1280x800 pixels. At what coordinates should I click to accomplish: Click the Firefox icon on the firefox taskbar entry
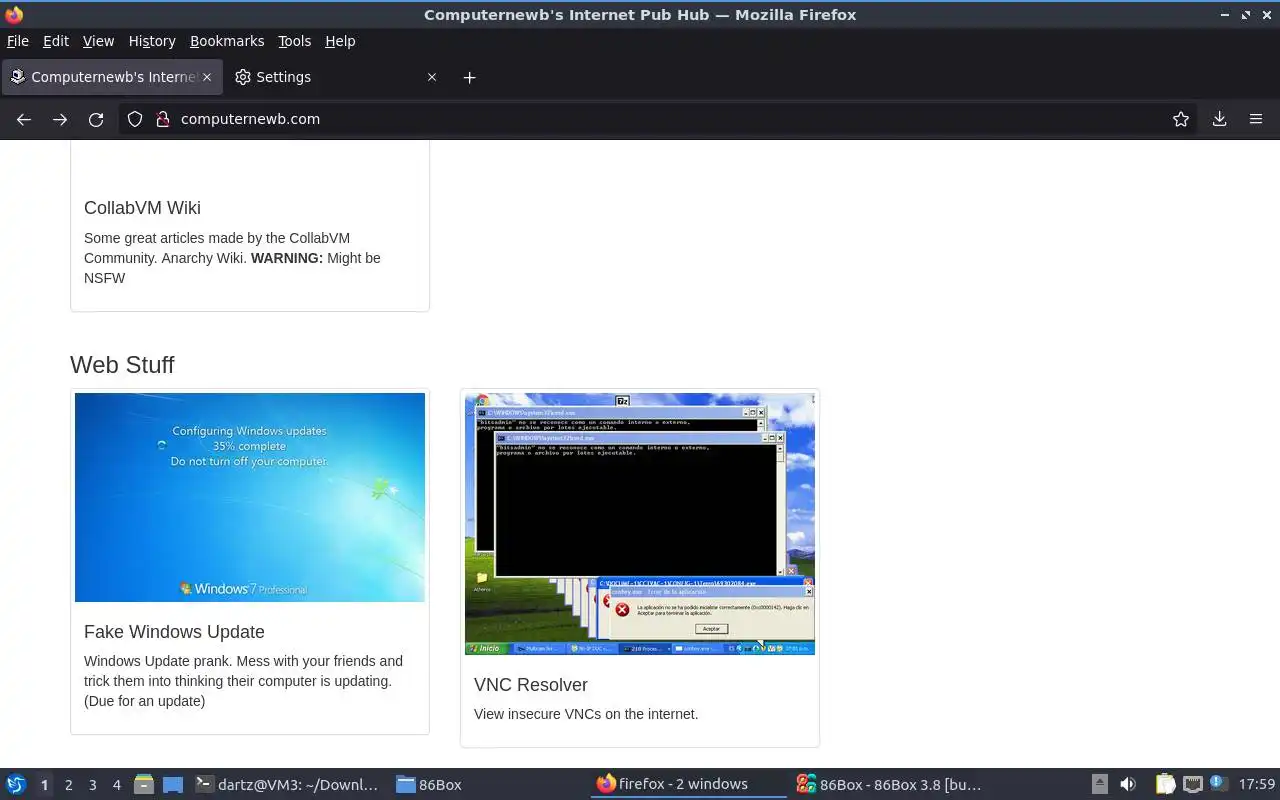(606, 784)
